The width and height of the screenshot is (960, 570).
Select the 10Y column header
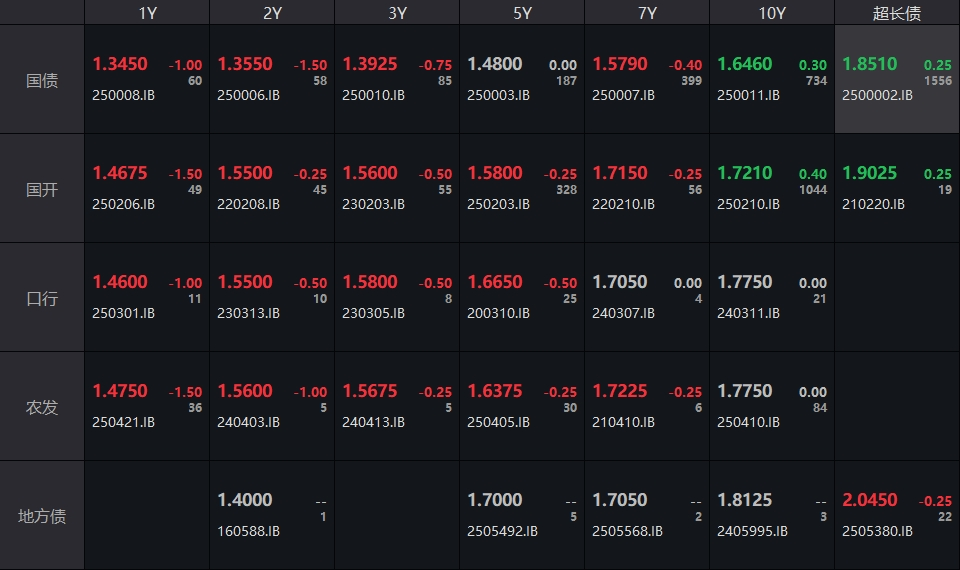771,13
